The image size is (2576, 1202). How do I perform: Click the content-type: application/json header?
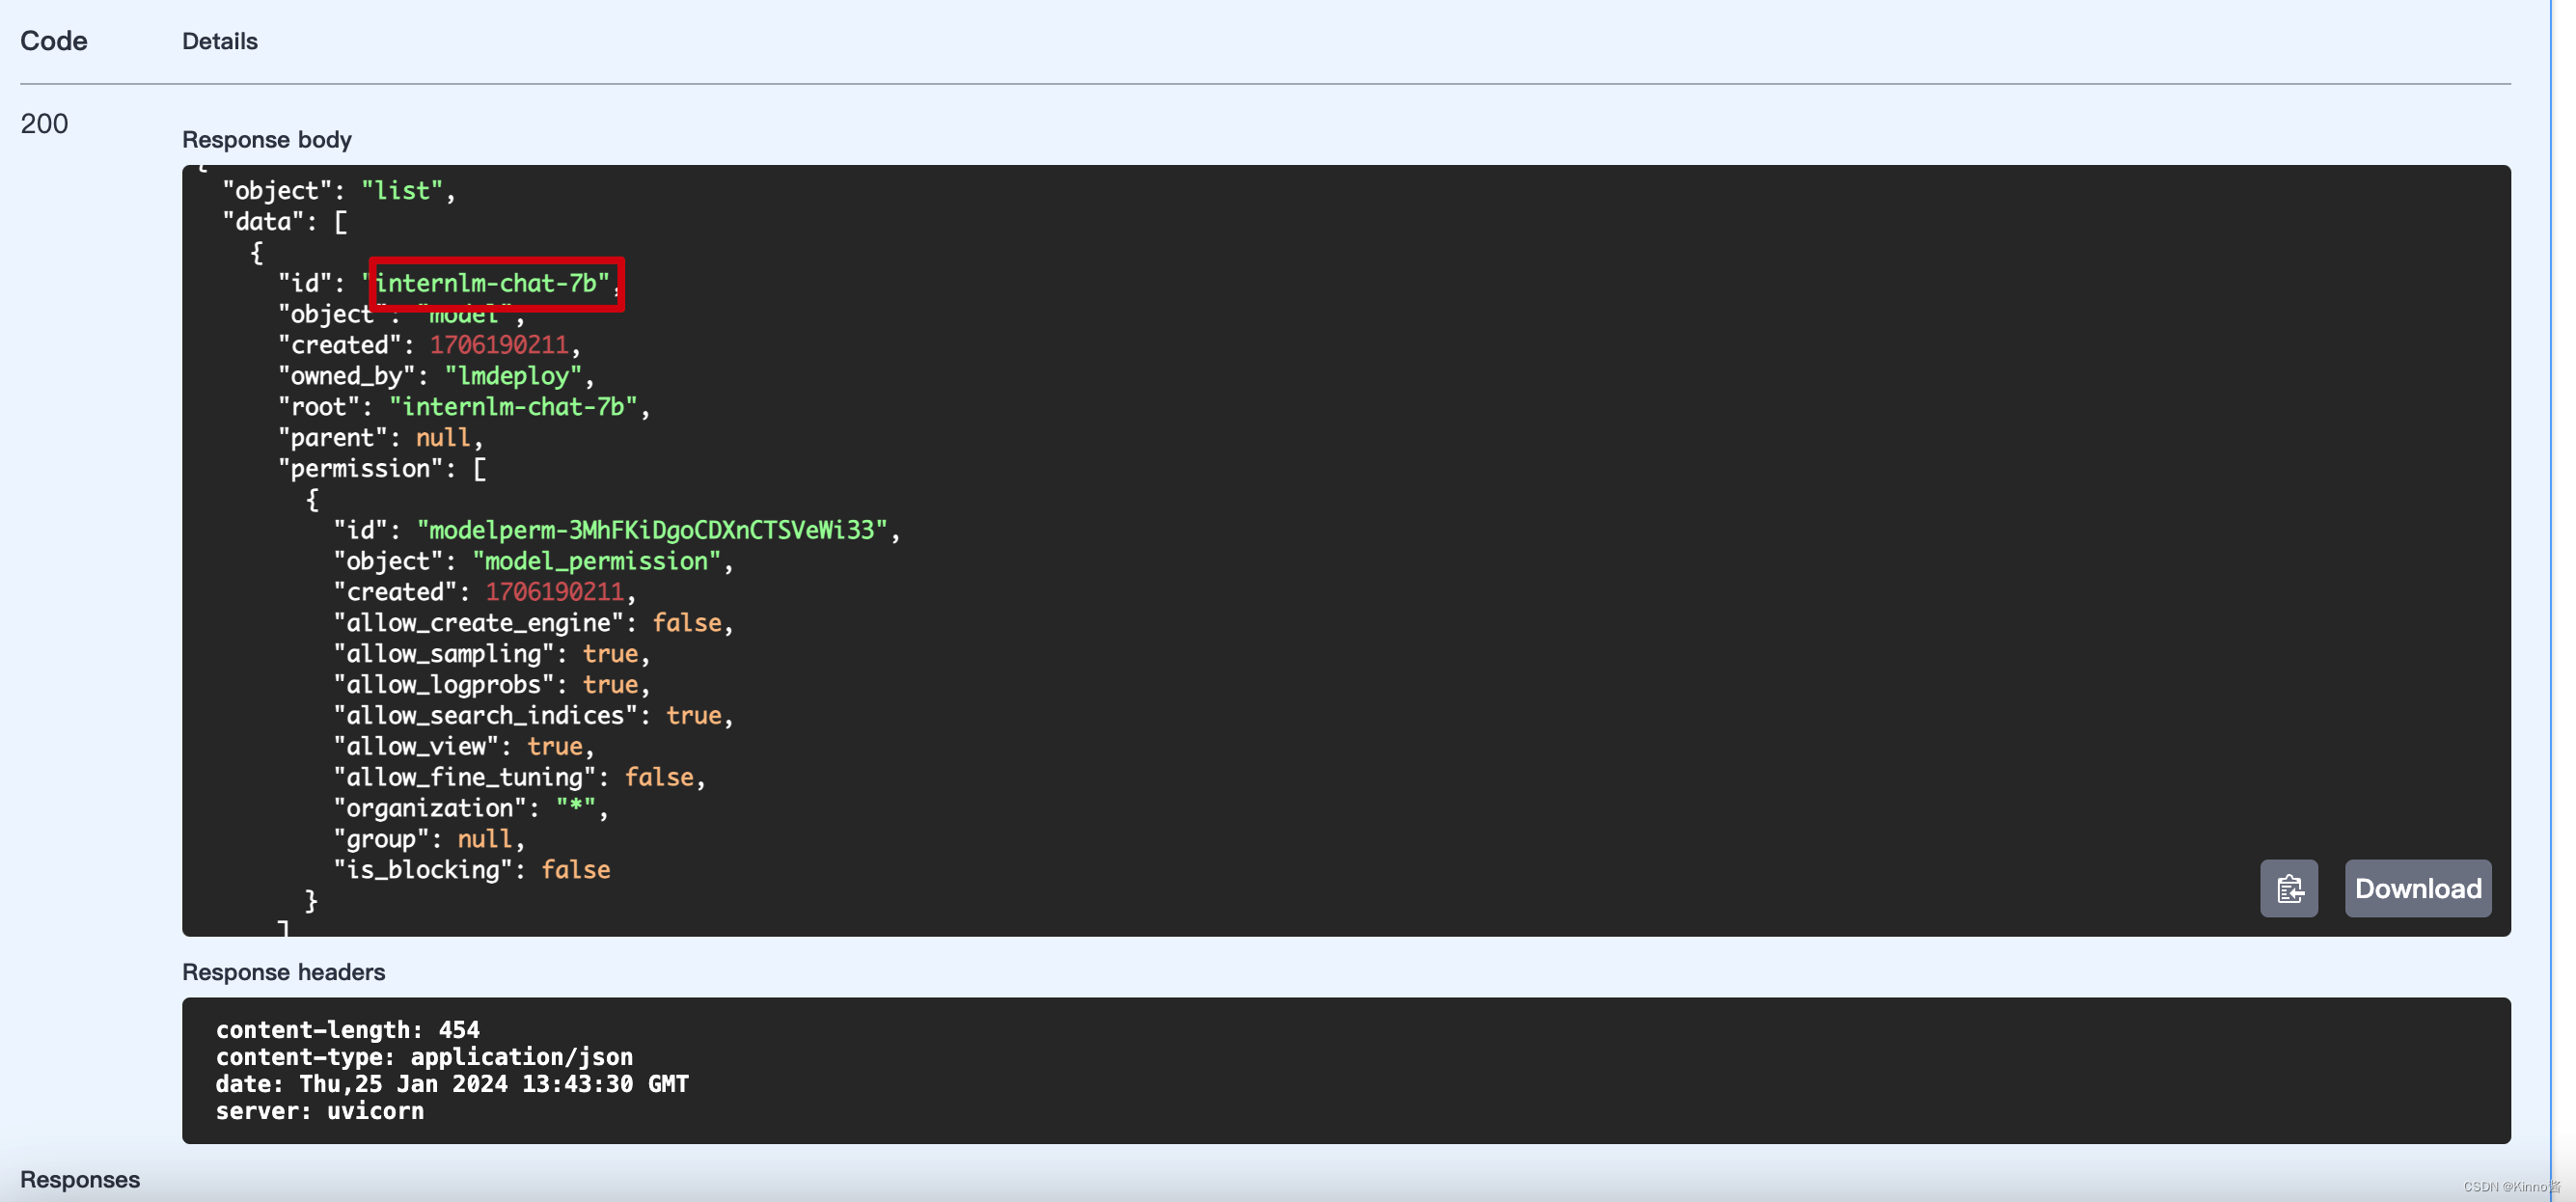click(x=424, y=1057)
